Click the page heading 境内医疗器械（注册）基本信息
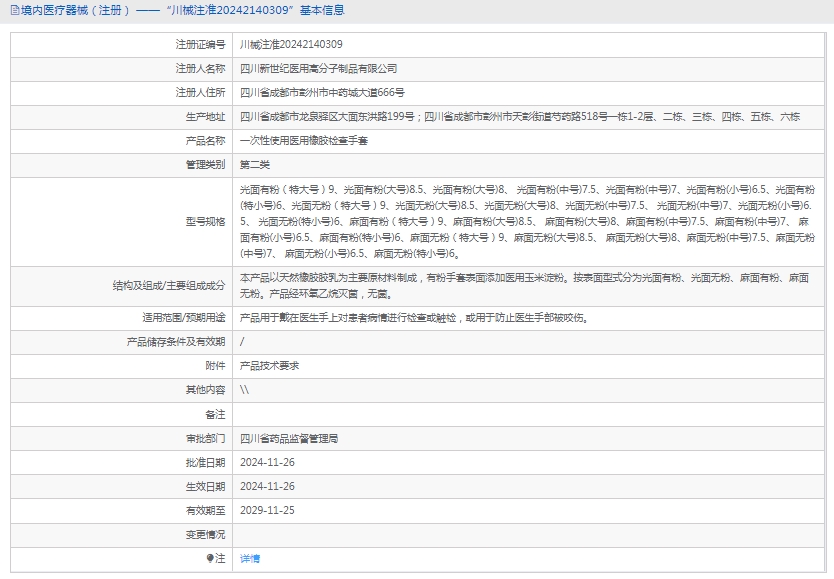 pyautogui.click(x=181, y=11)
